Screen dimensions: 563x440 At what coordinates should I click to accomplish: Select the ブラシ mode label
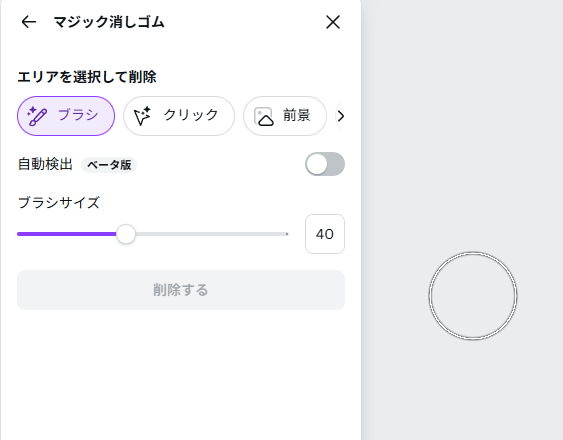coord(78,115)
